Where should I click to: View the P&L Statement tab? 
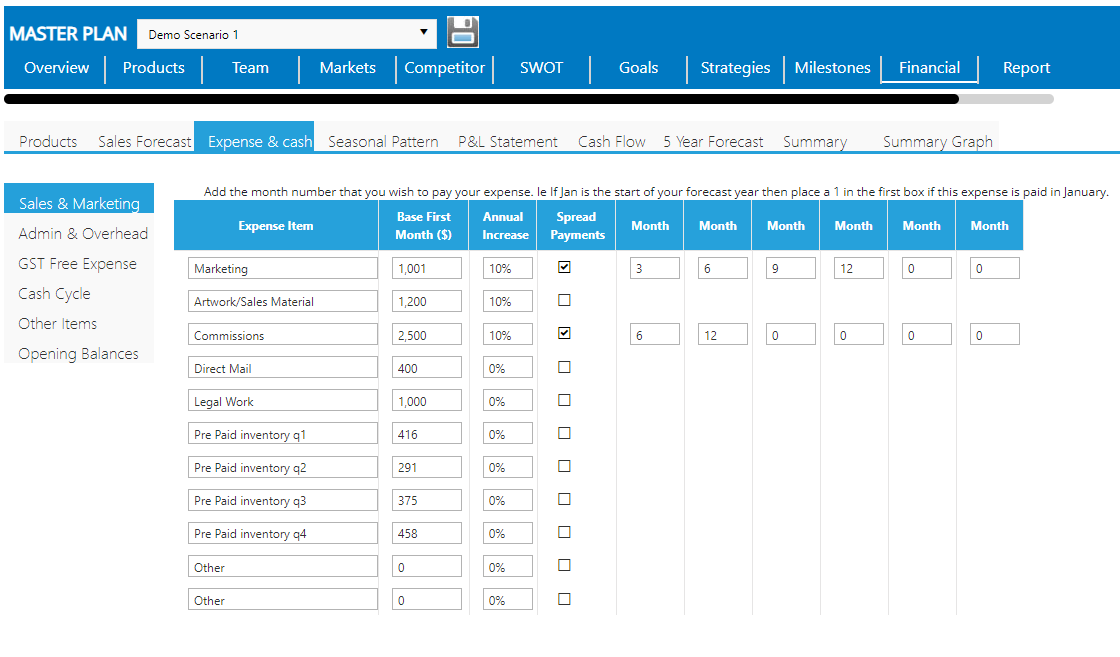point(507,141)
